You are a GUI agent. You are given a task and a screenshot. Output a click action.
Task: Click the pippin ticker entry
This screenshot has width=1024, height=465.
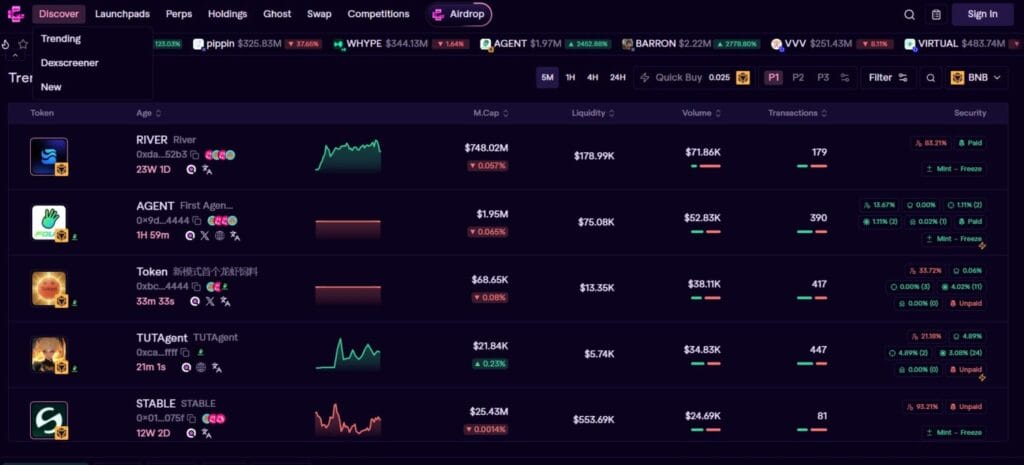257,44
